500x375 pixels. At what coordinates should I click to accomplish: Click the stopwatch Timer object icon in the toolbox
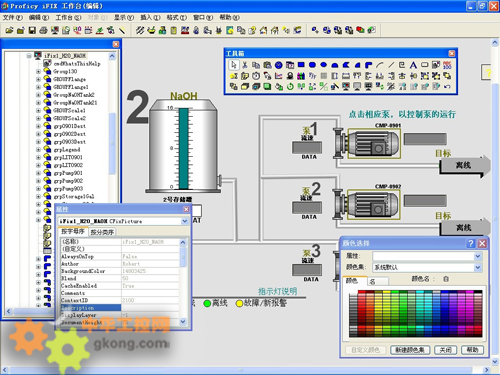tap(256, 76)
